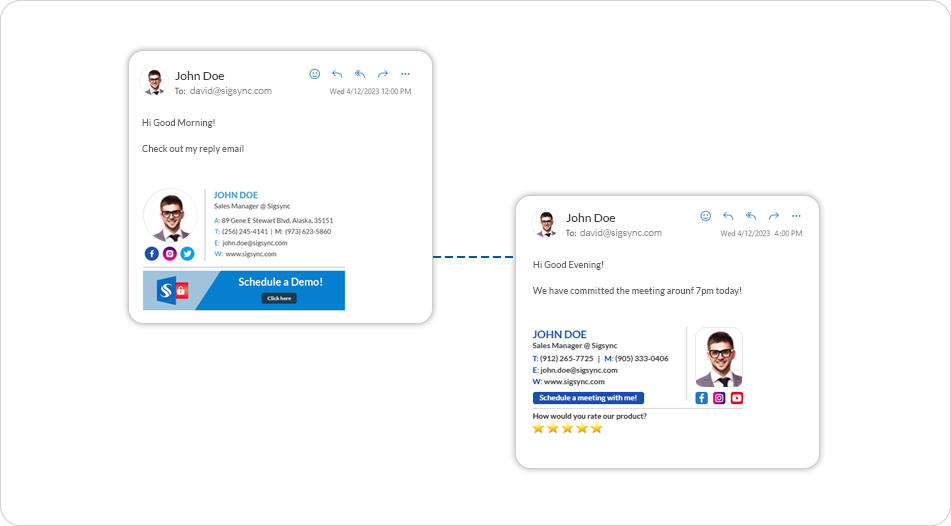
Task: Click the round profile photo in the signature
Action: pyautogui.click(x=170, y=216)
